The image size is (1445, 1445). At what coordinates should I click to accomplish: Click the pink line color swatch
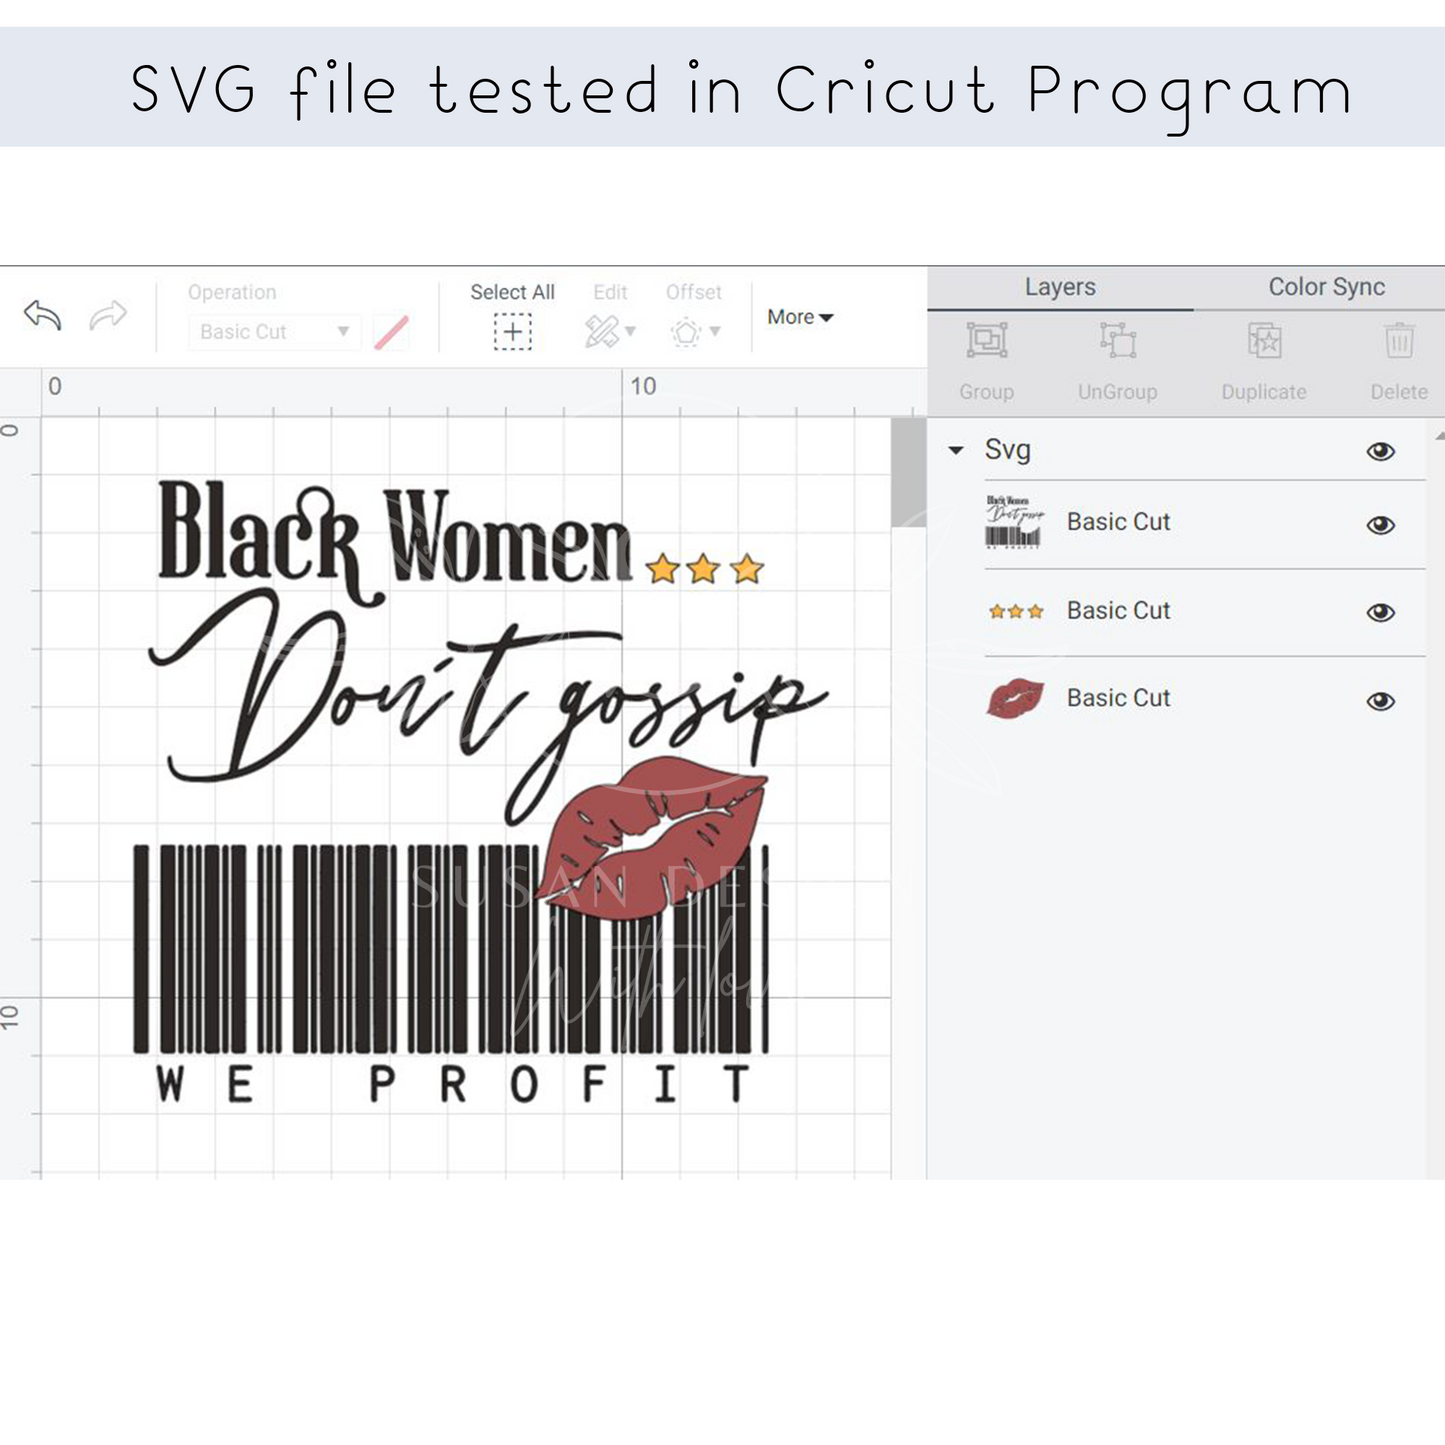(x=391, y=332)
